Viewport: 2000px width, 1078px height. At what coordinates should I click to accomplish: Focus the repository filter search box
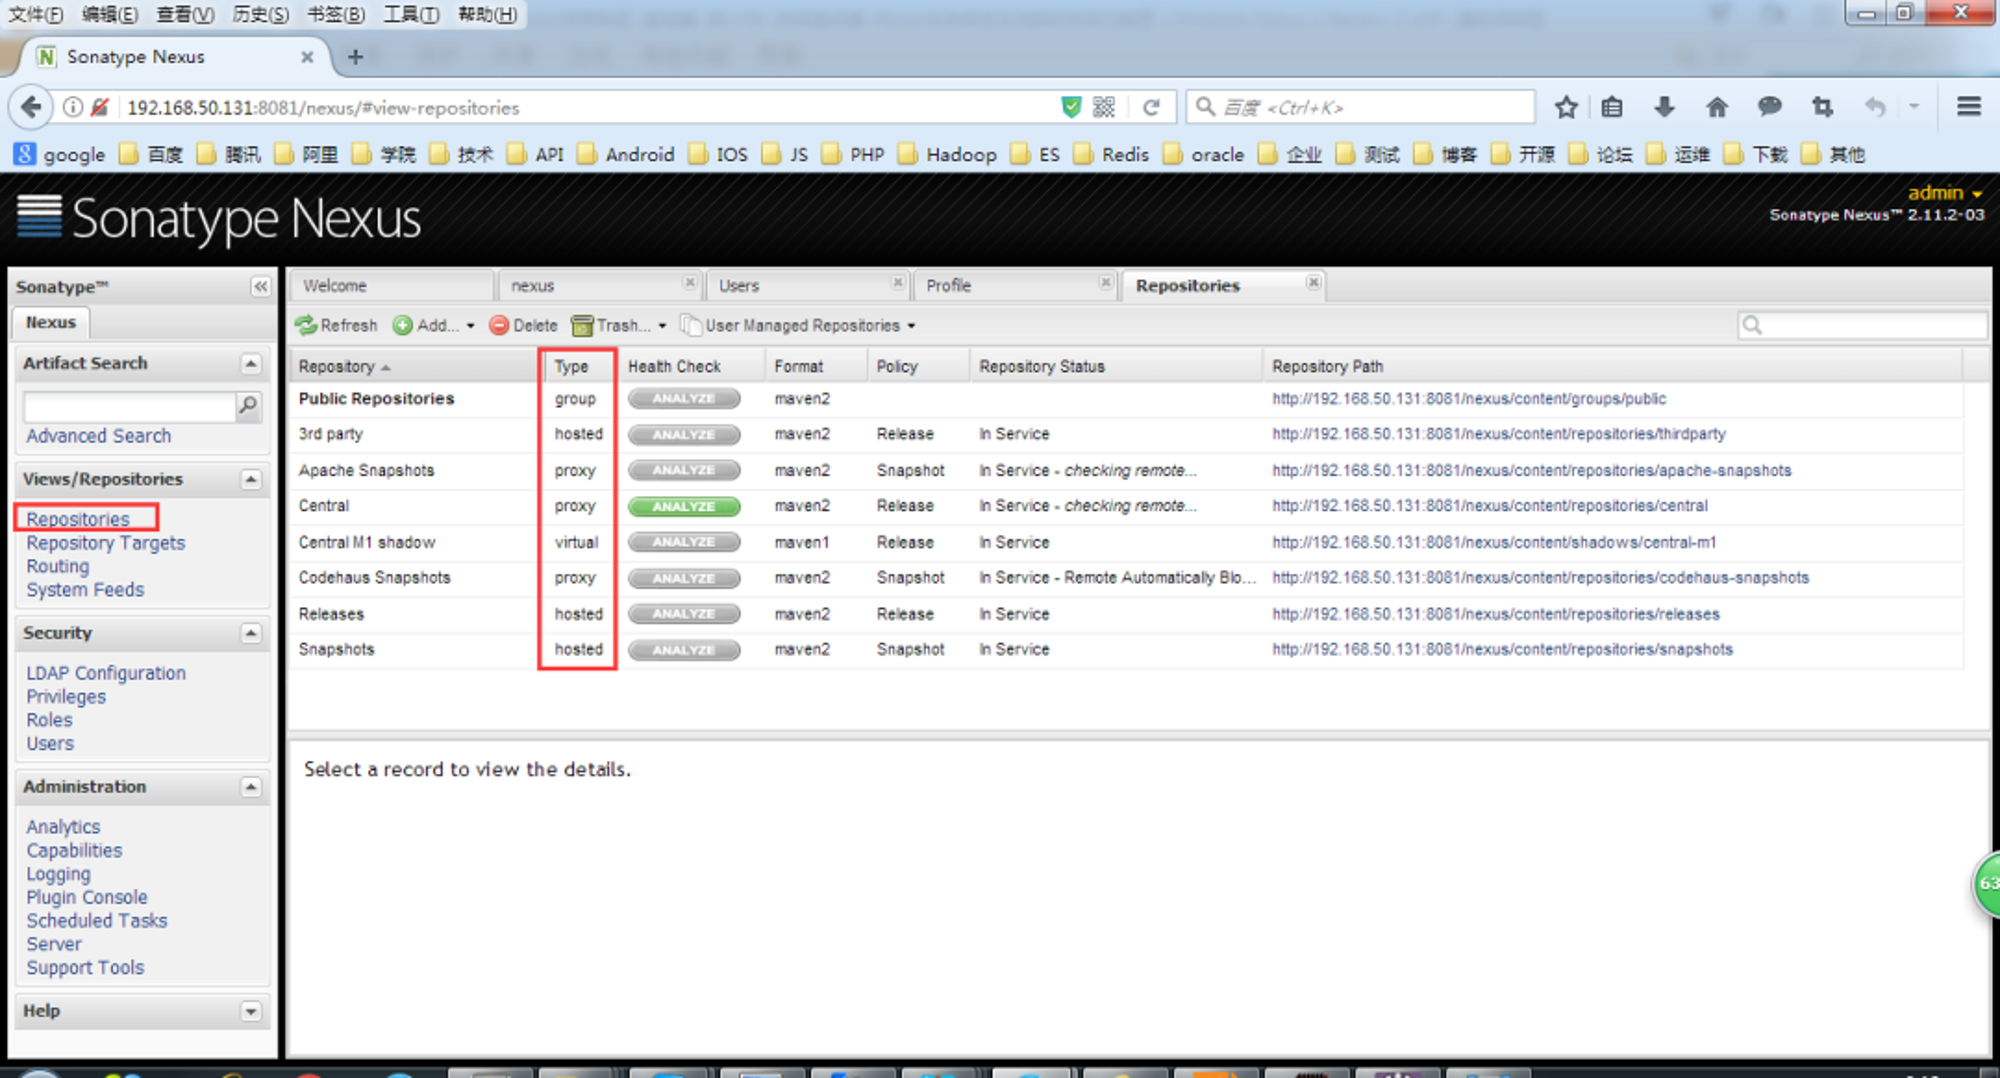tap(1862, 325)
